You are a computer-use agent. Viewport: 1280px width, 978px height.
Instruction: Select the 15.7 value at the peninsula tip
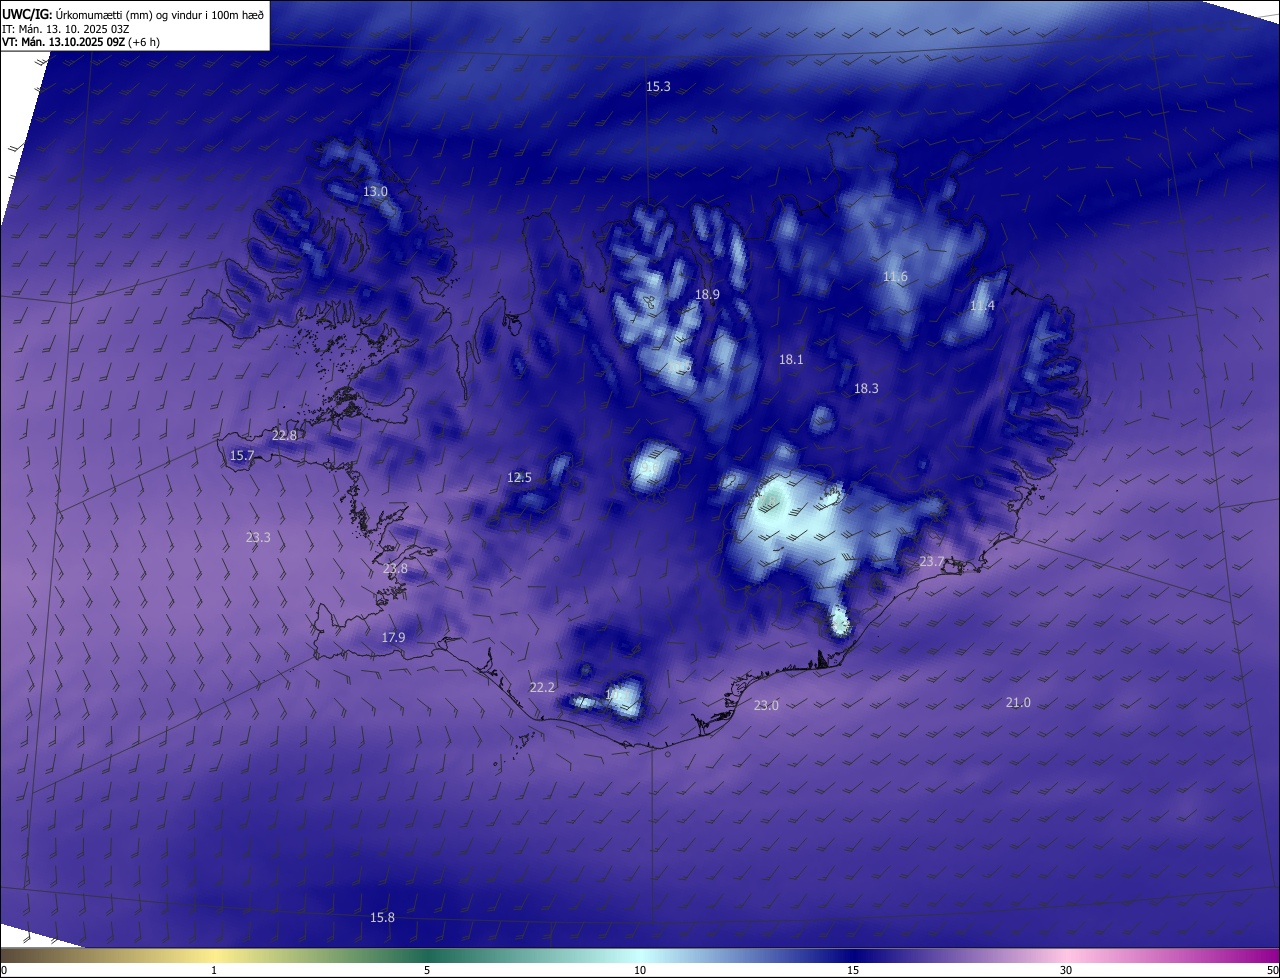(242, 456)
